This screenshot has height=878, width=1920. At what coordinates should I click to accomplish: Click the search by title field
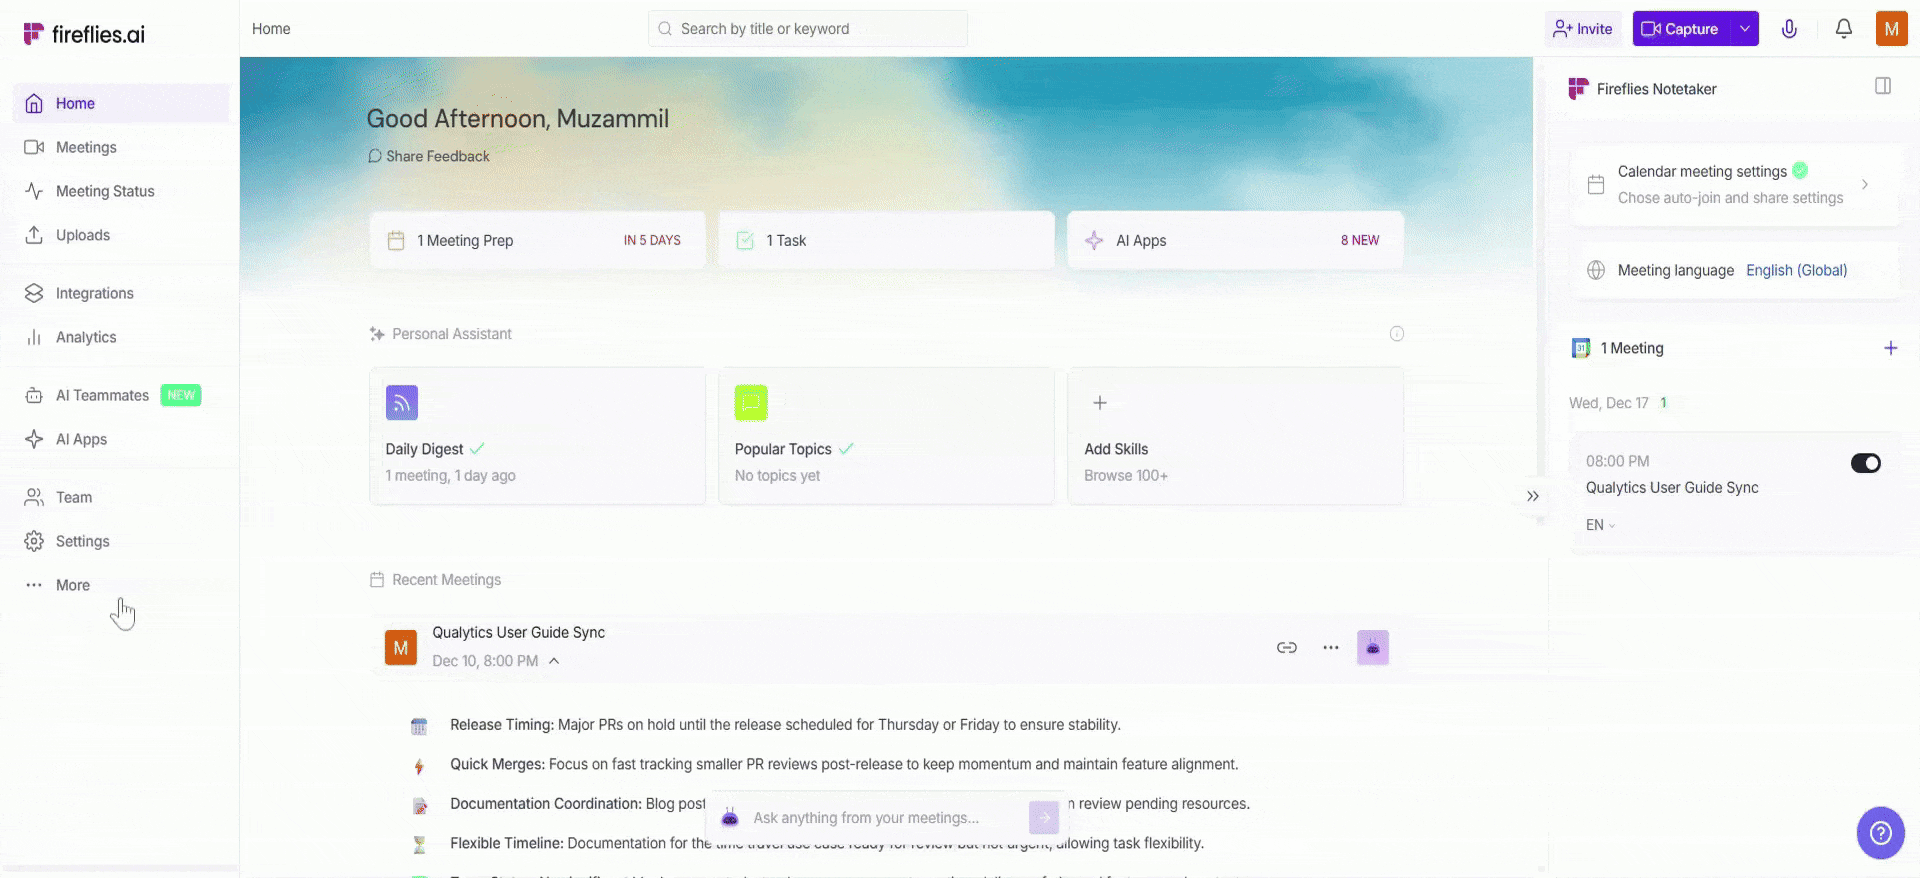tap(808, 29)
